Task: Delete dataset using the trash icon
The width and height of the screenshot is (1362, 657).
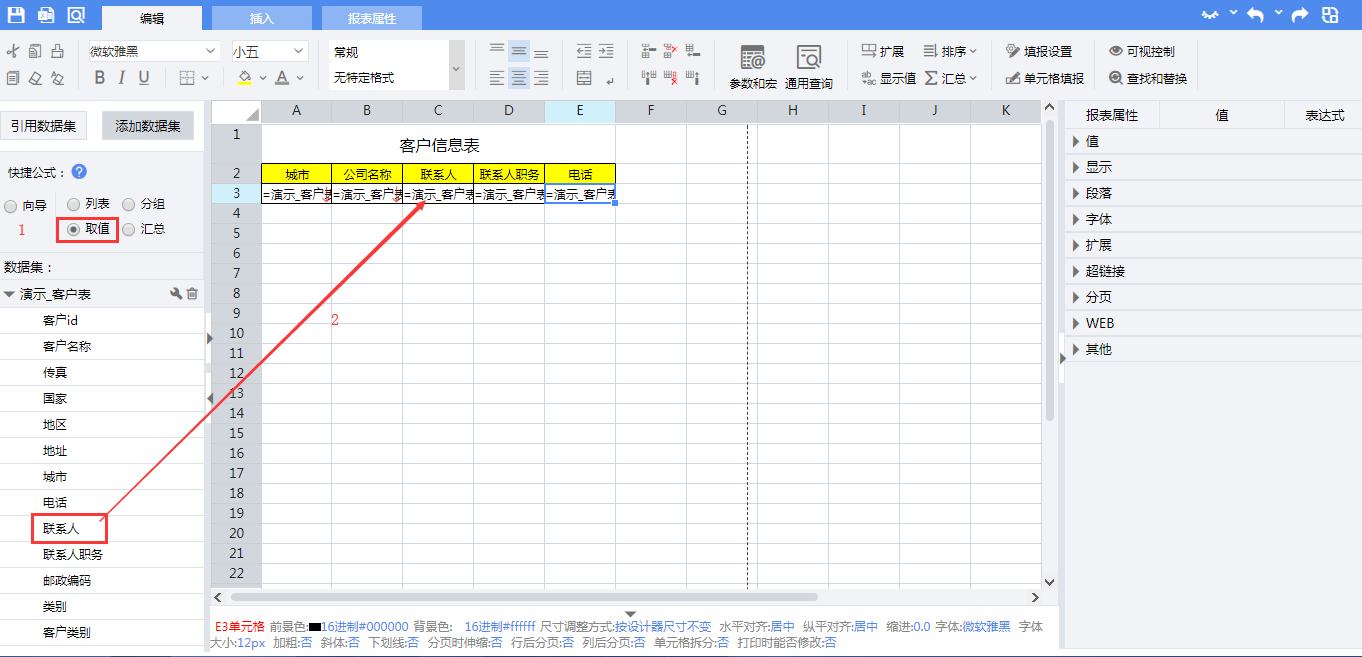Action: (x=192, y=294)
